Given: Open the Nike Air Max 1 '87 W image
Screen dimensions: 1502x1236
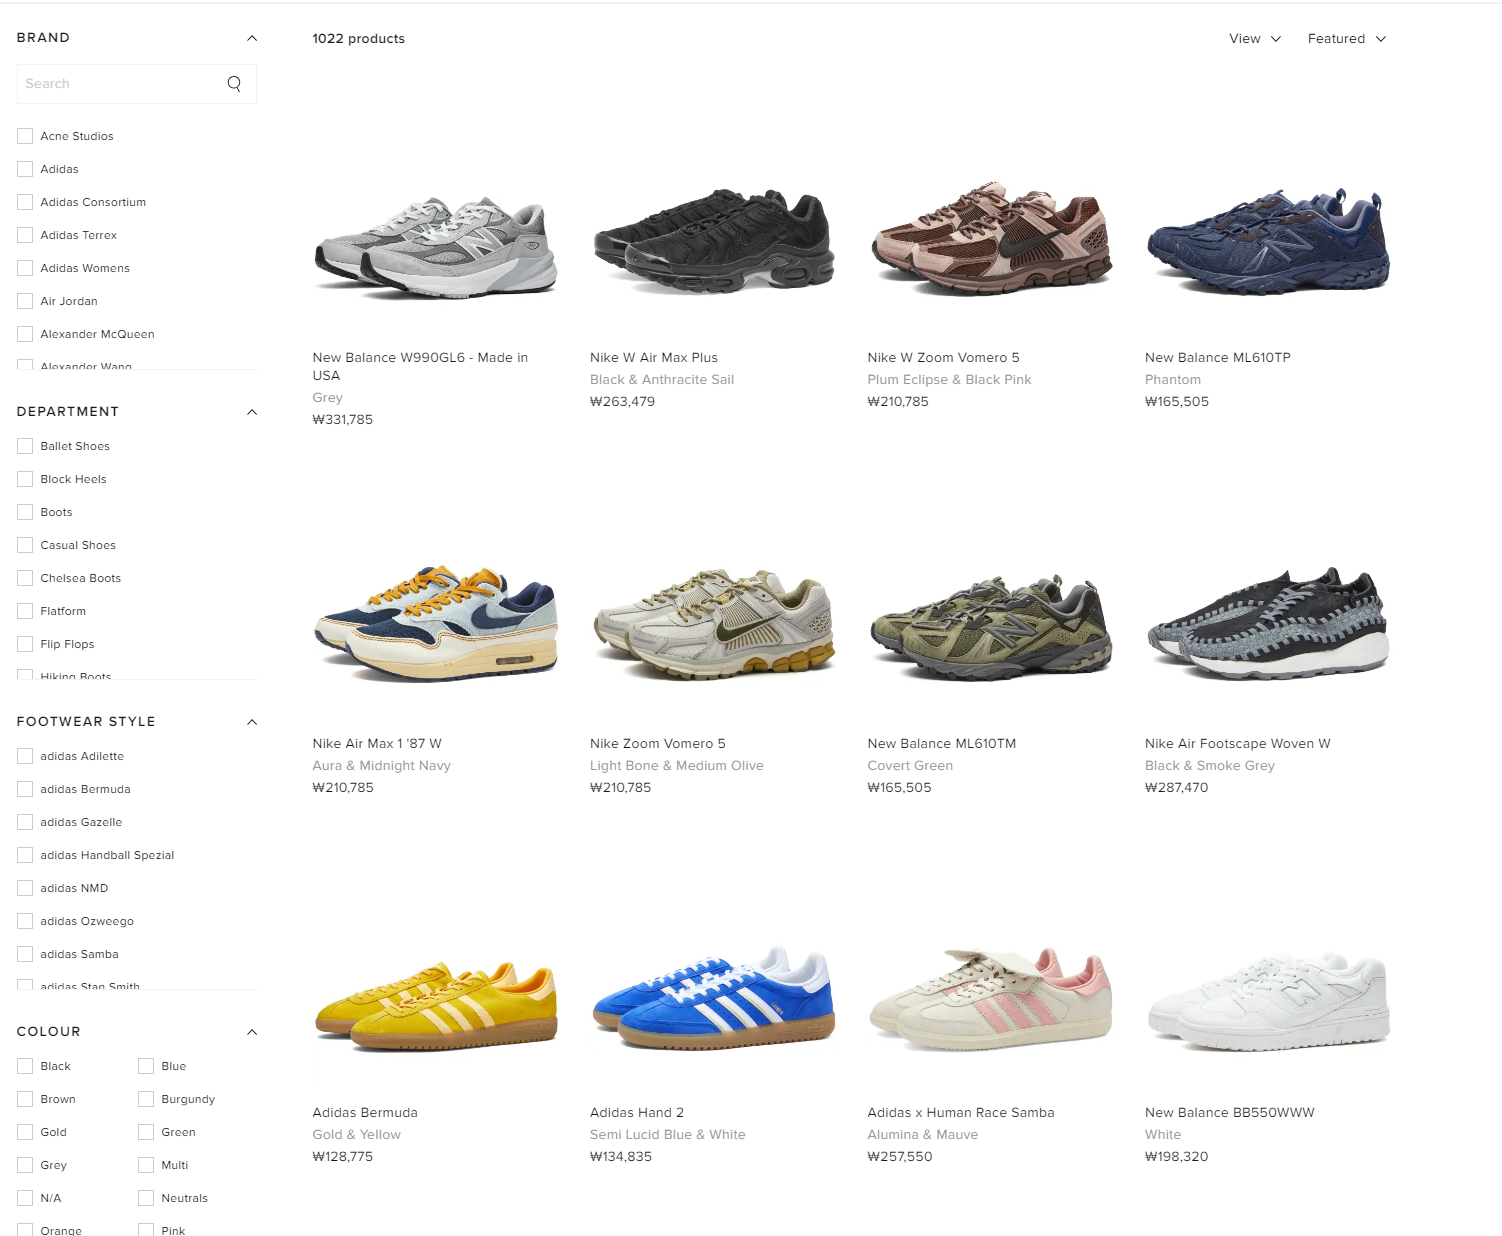Looking at the screenshot, I should [436, 624].
